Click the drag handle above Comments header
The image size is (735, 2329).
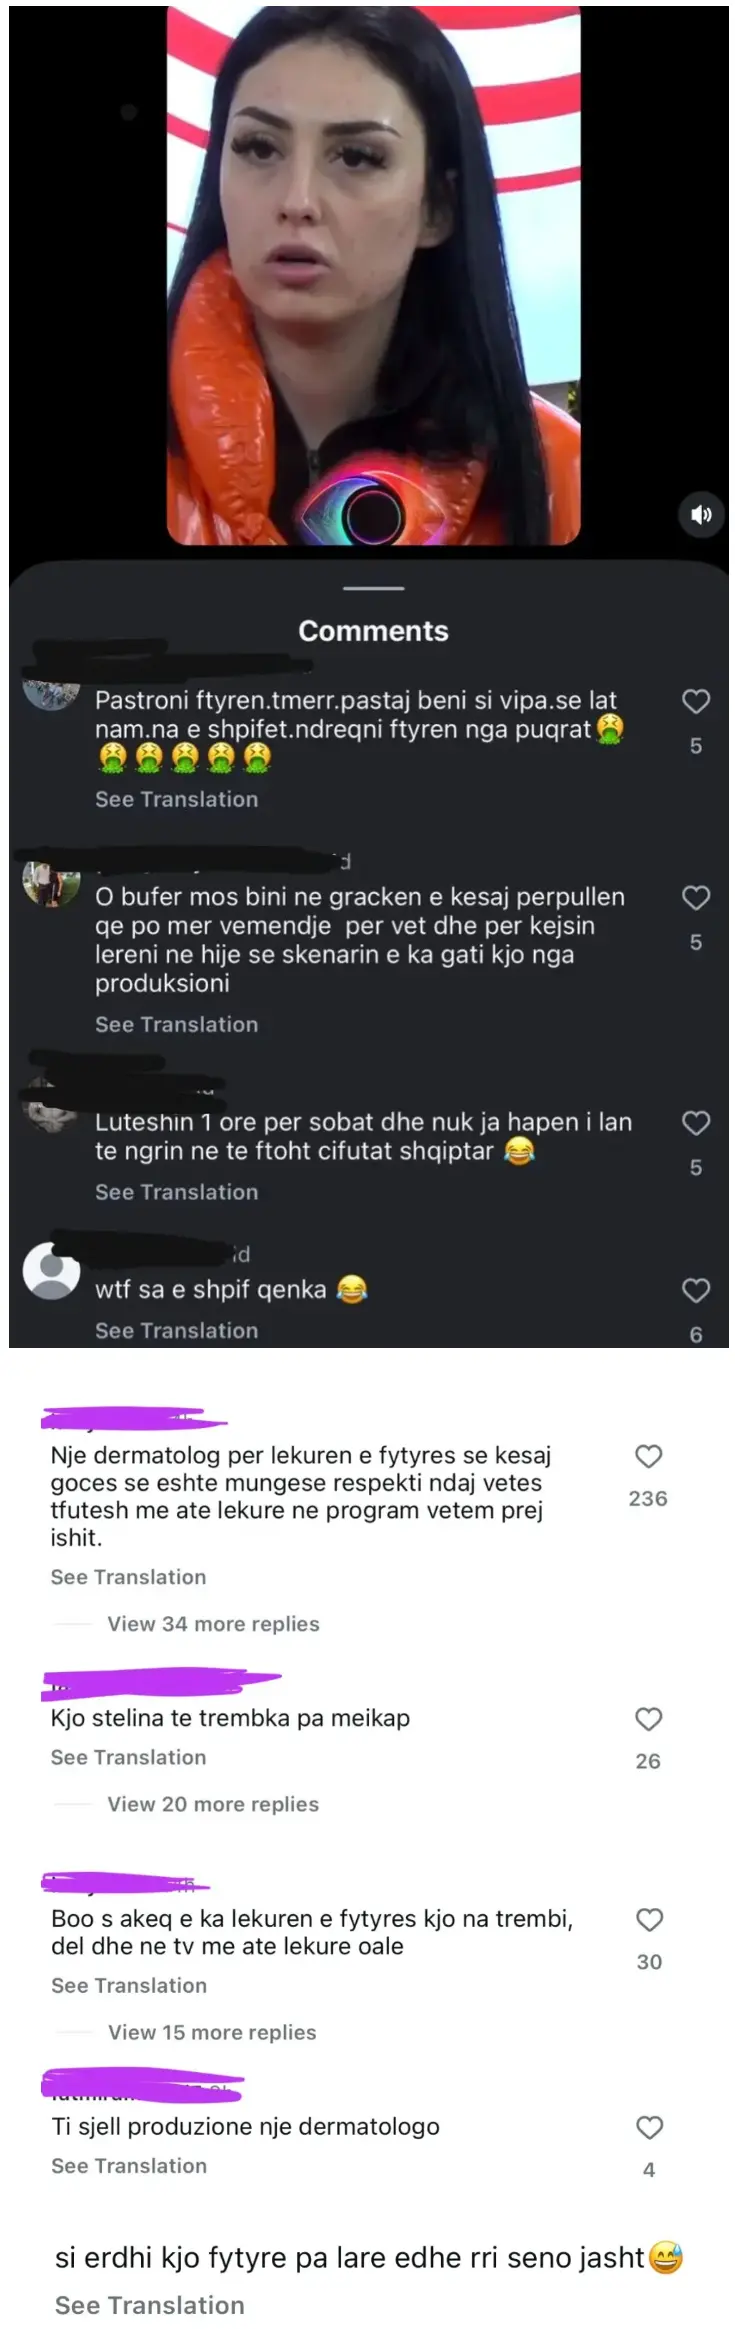[x=373, y=588]
